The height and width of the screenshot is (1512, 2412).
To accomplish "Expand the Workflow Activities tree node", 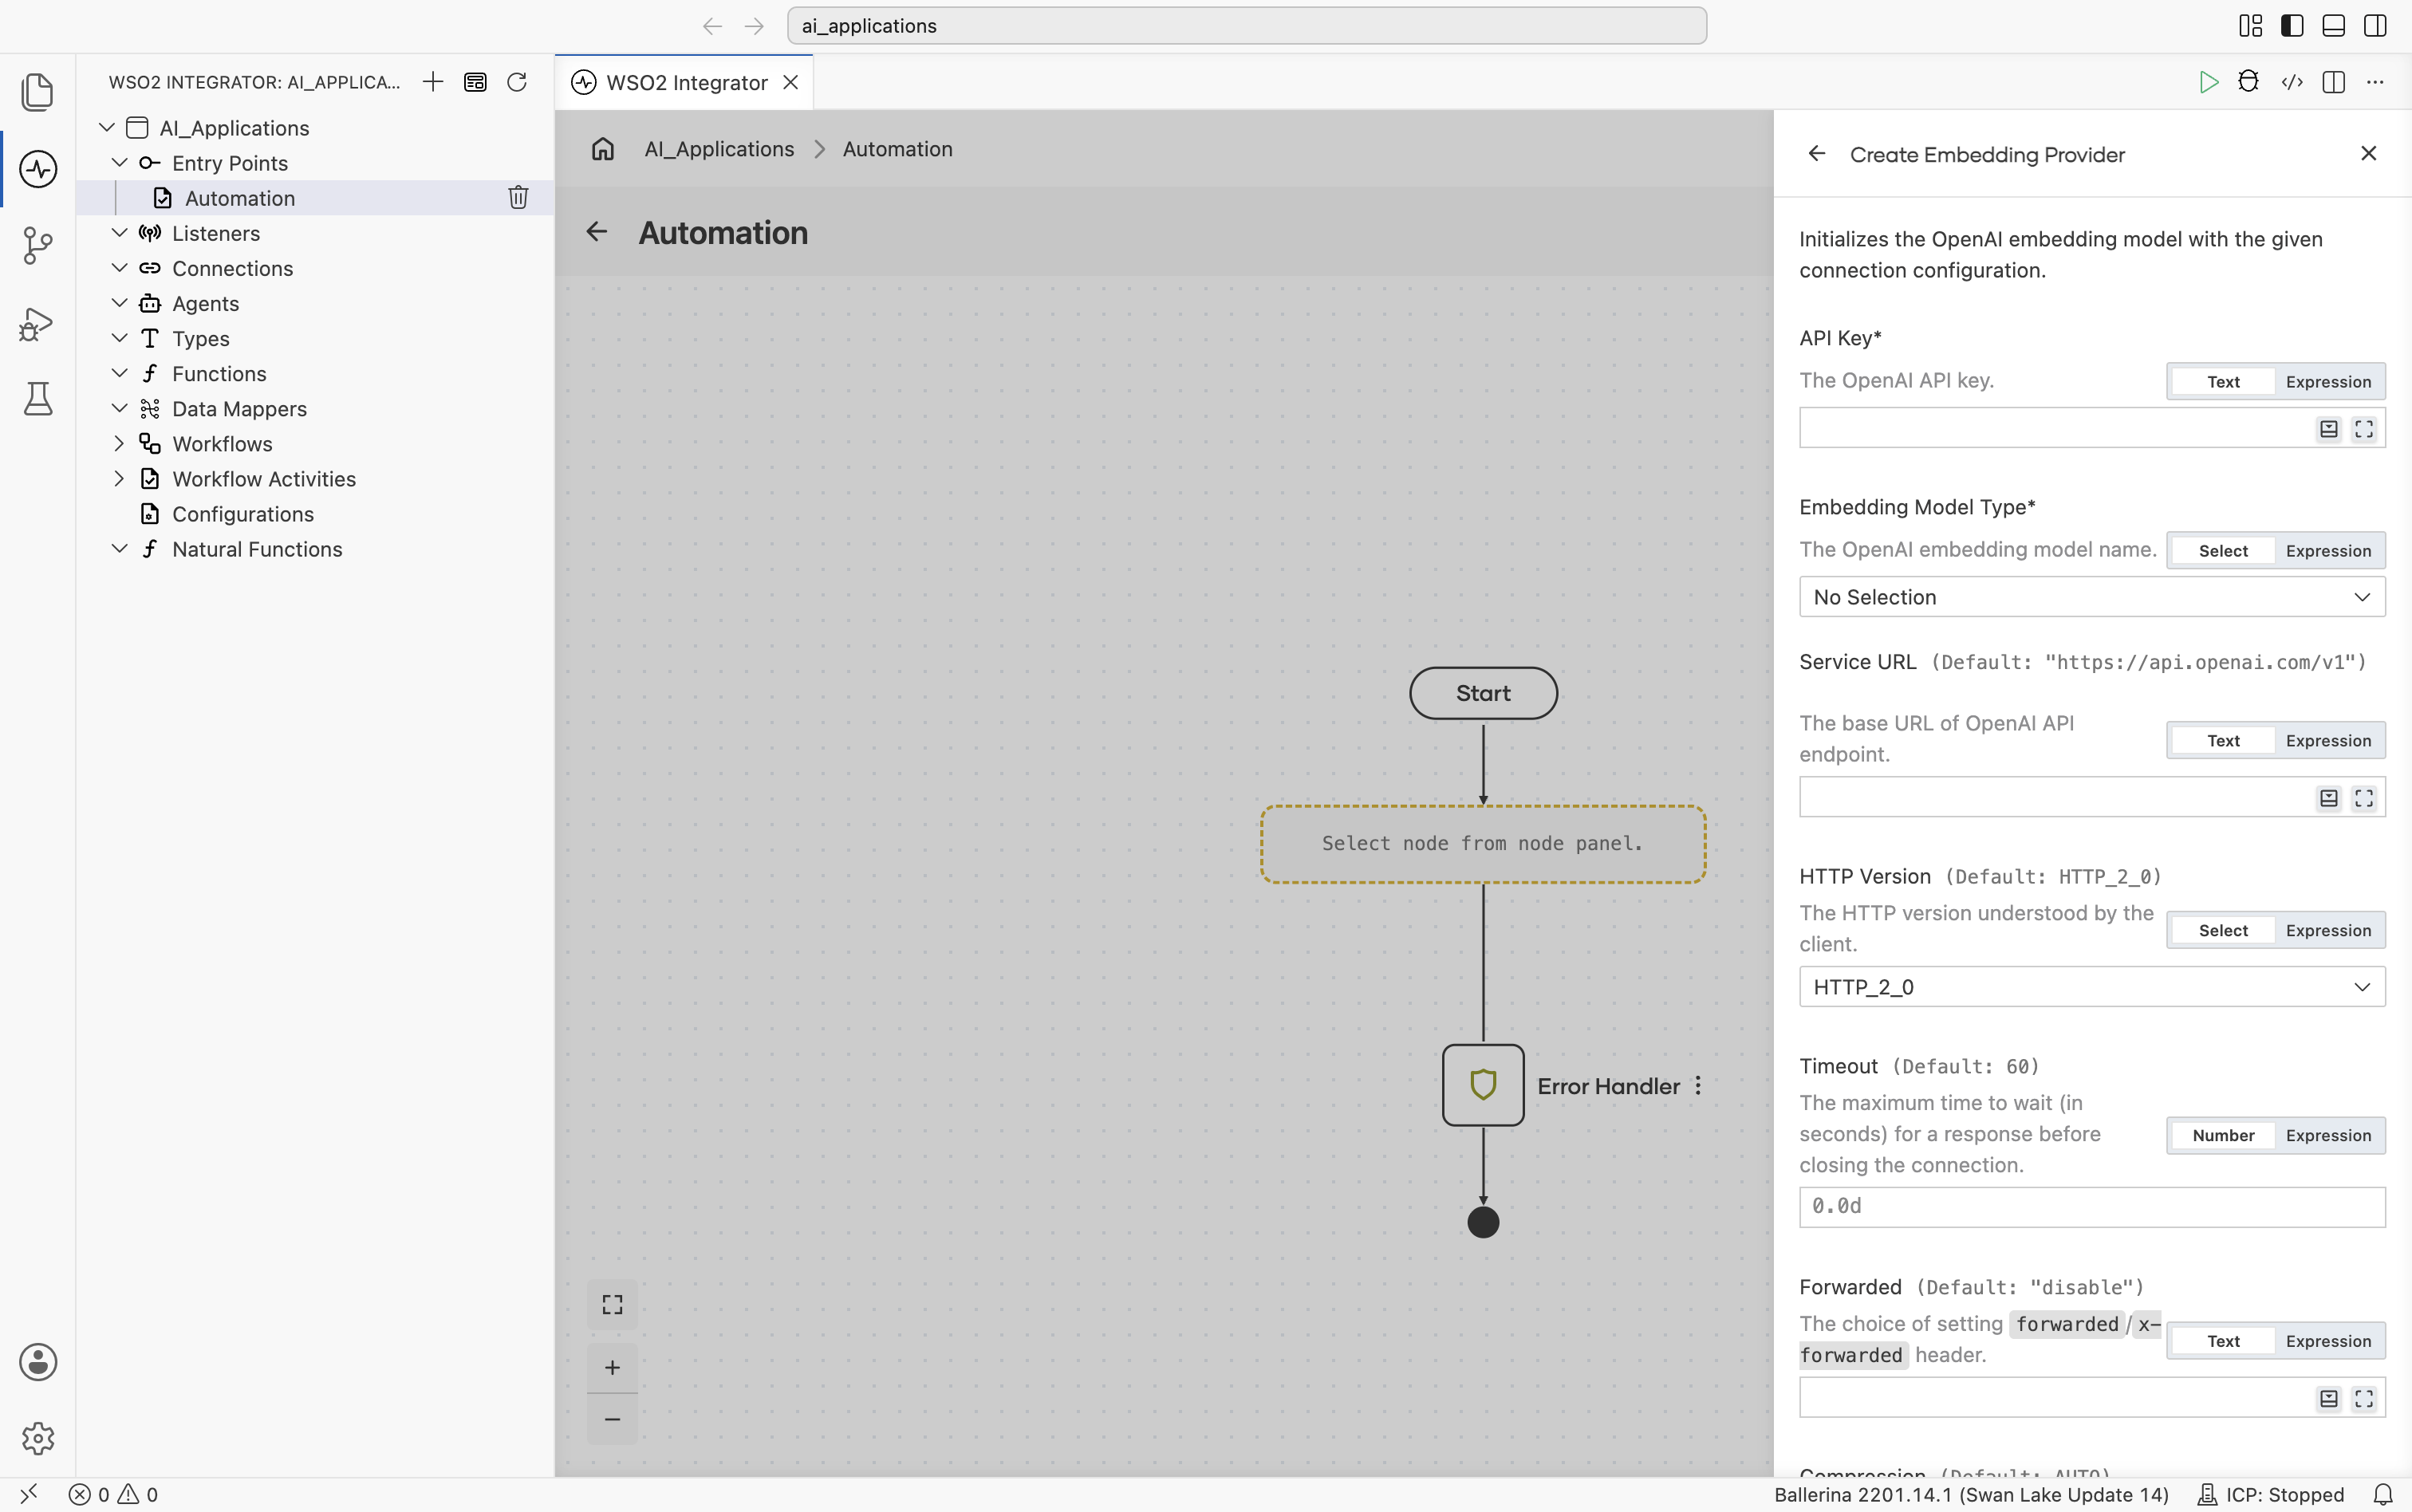I will pos(119,479).
